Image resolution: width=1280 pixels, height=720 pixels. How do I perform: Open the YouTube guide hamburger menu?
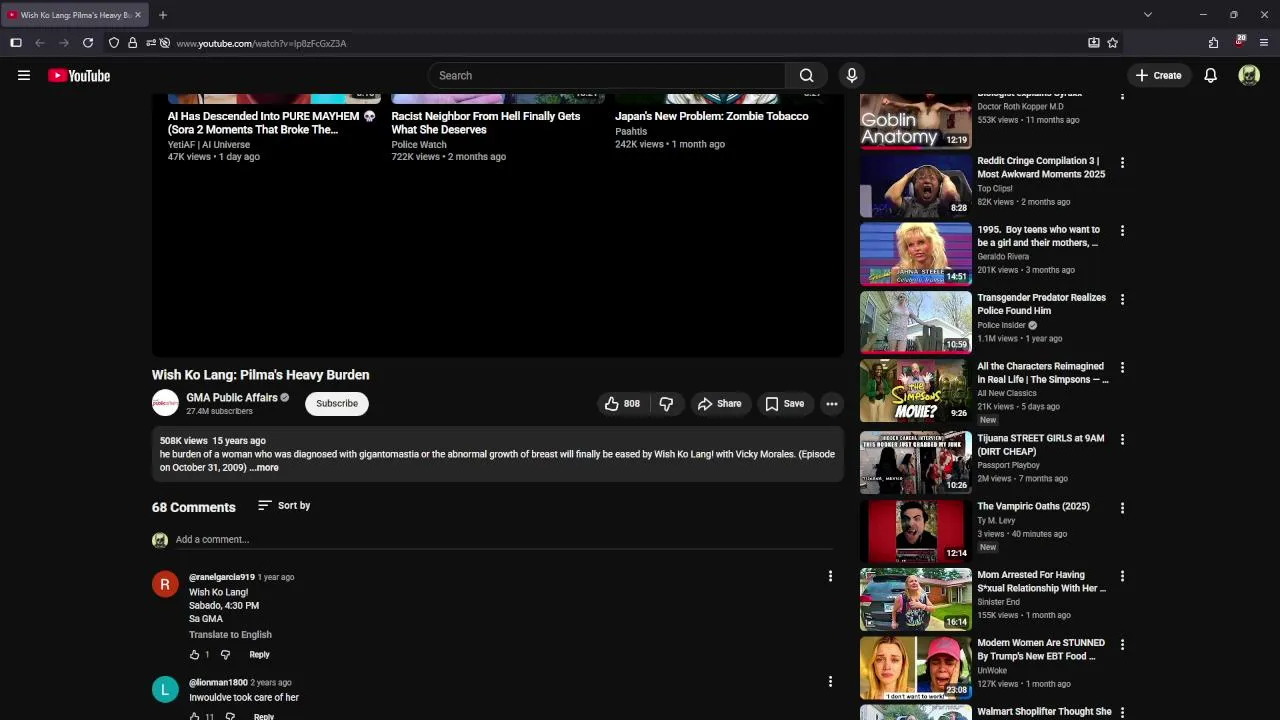[x=24, y=75]
